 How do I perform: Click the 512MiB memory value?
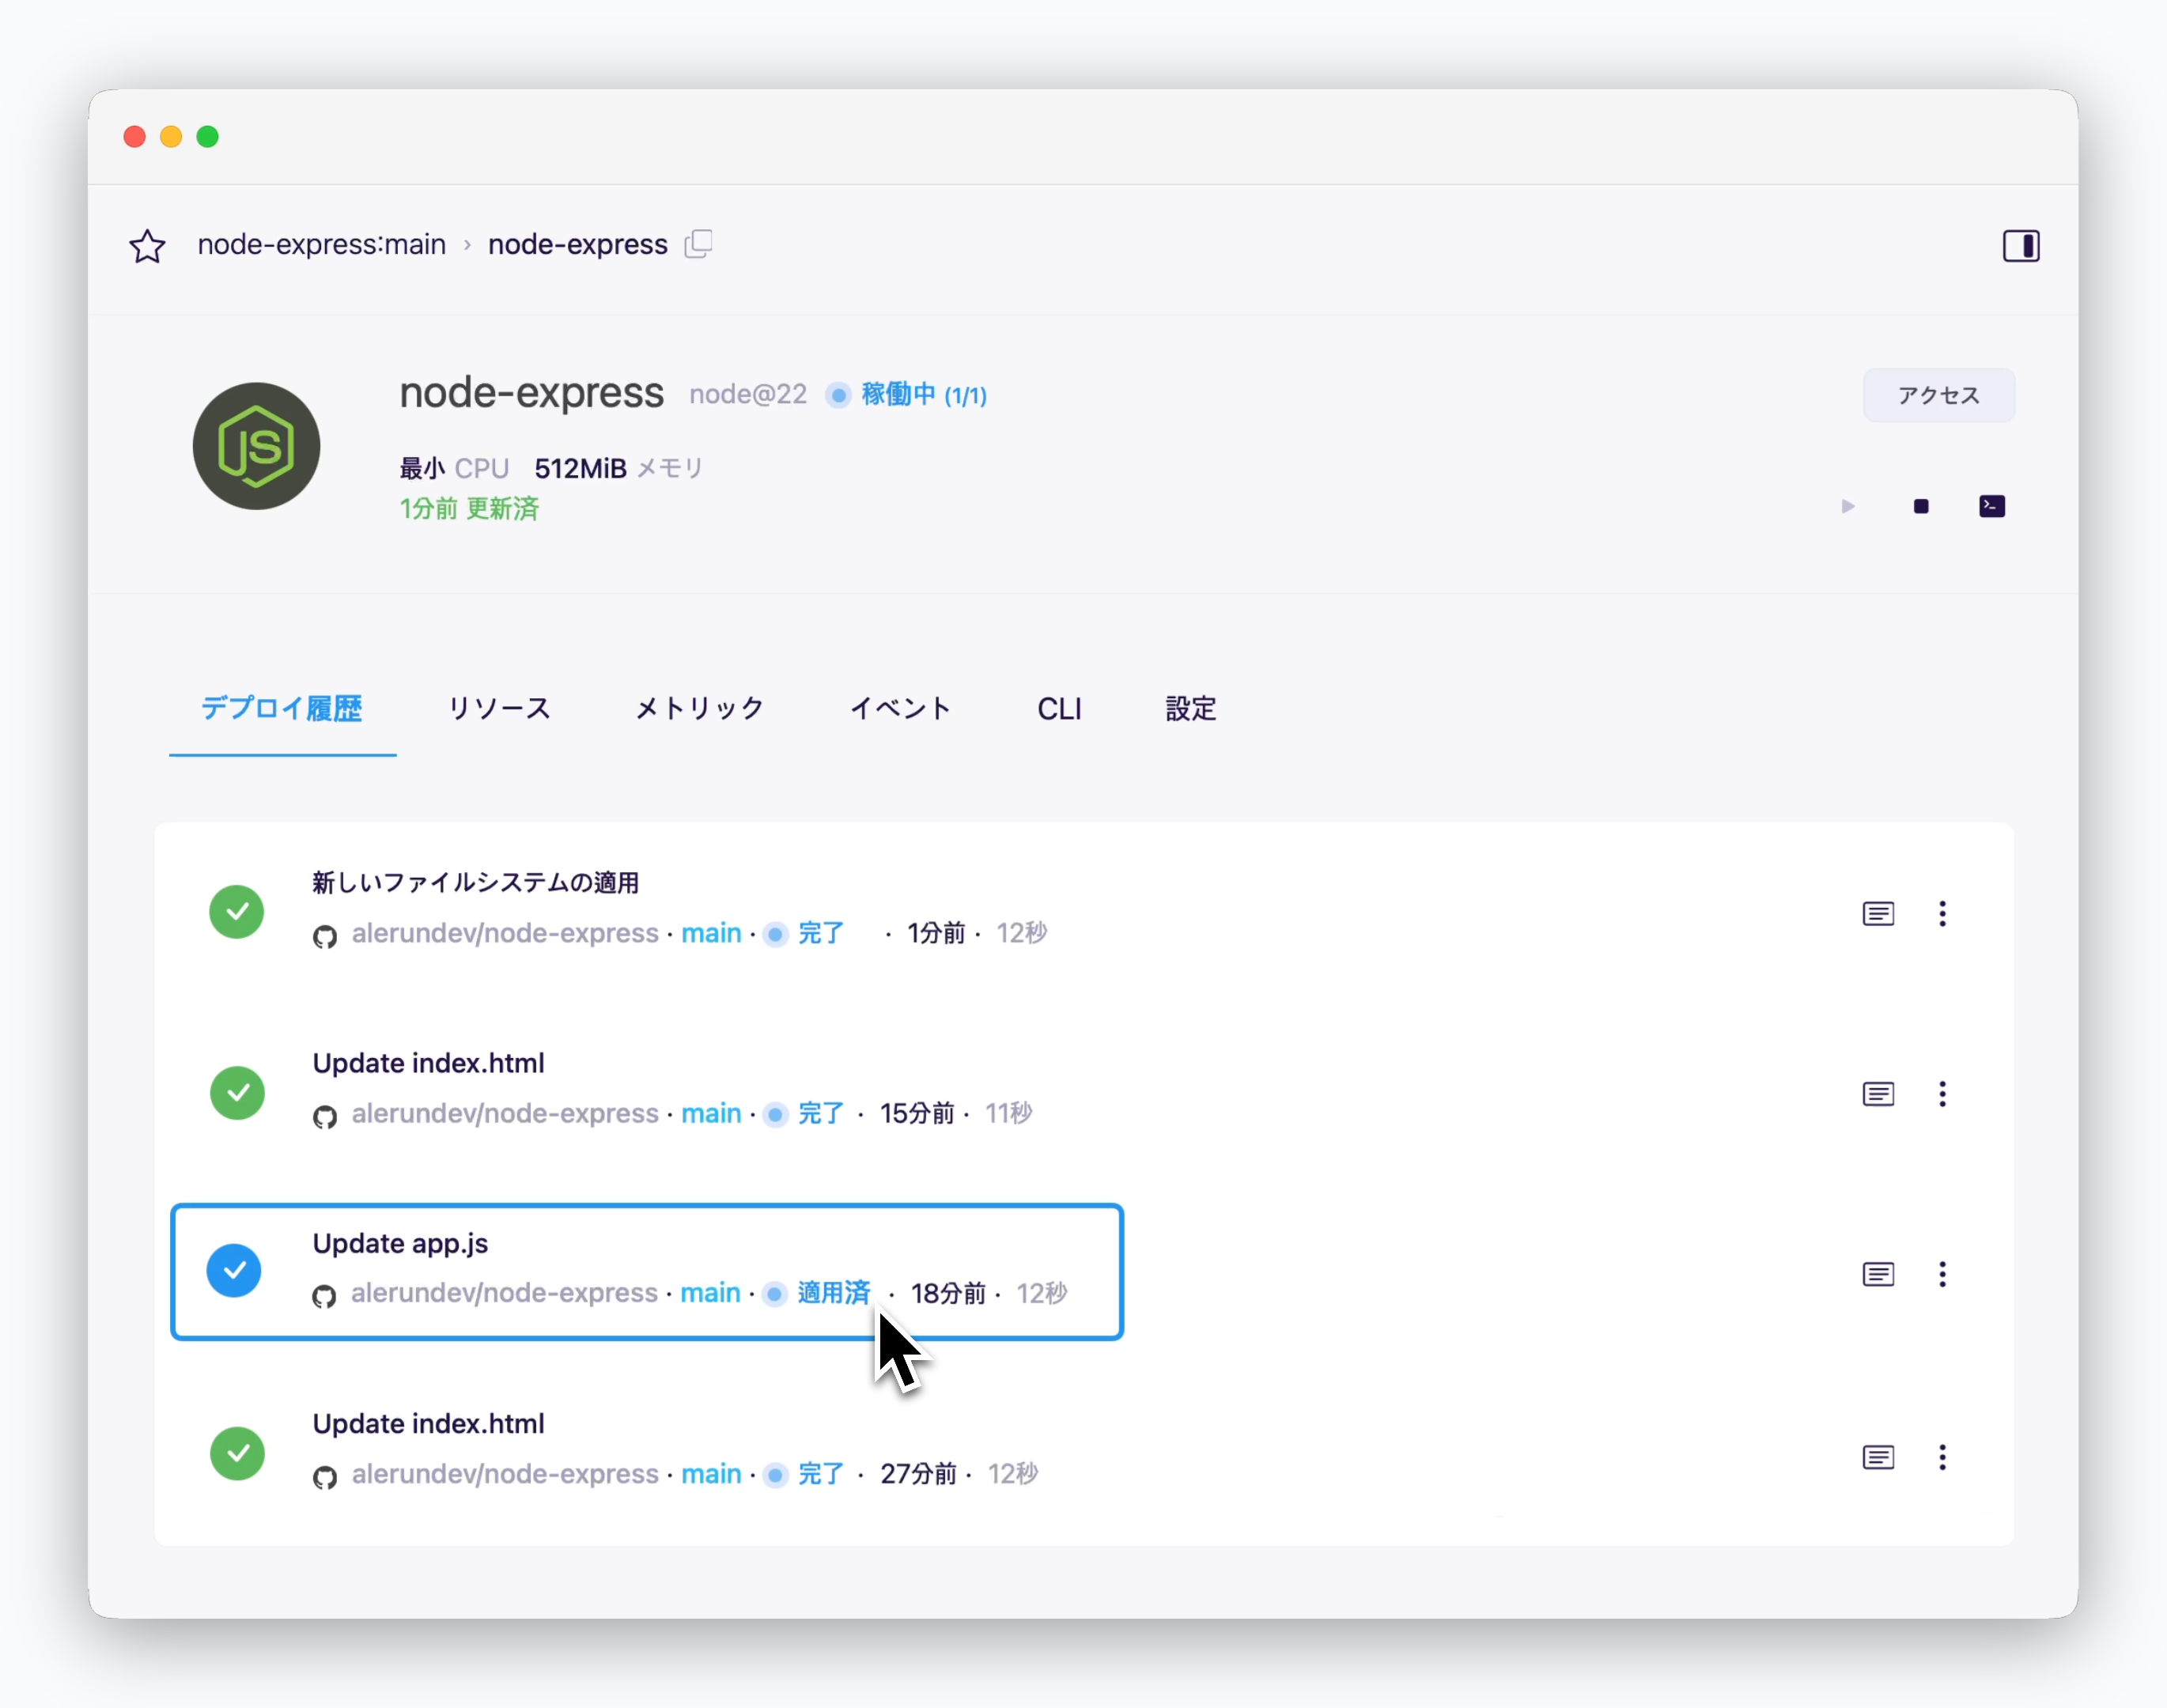[580, 469]
